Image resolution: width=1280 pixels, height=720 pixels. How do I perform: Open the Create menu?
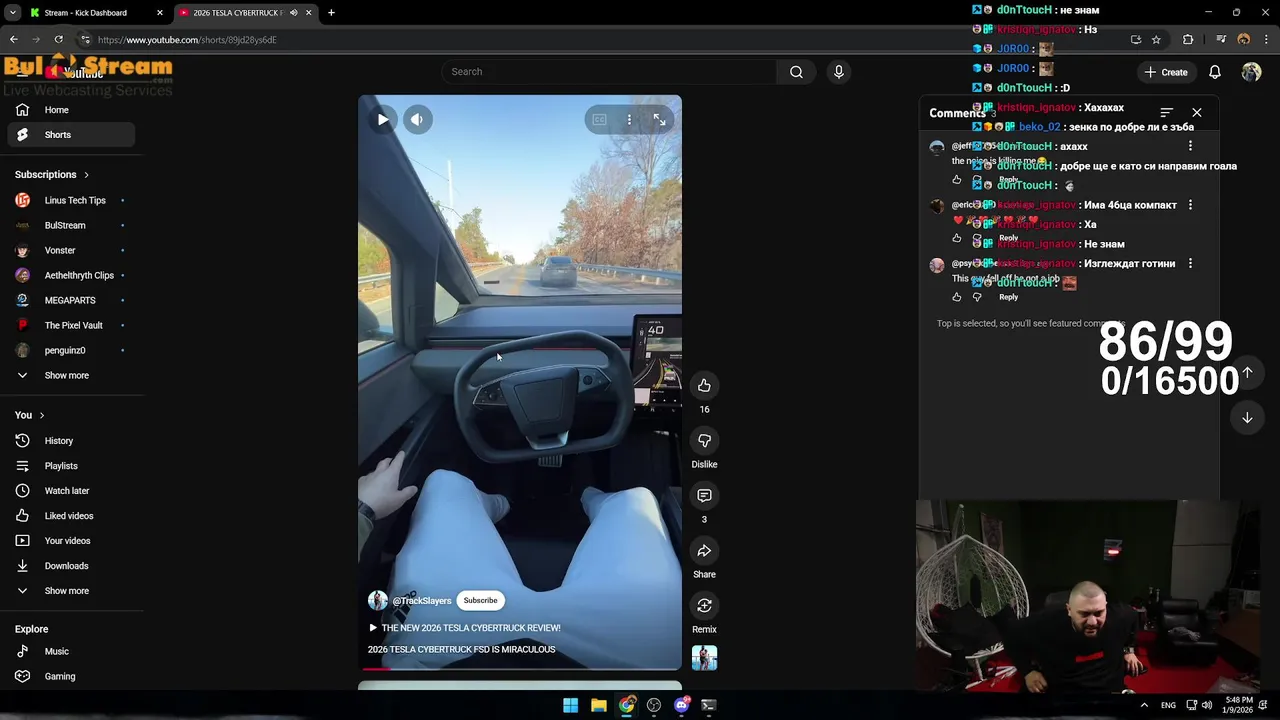(x=1166, y=72)
